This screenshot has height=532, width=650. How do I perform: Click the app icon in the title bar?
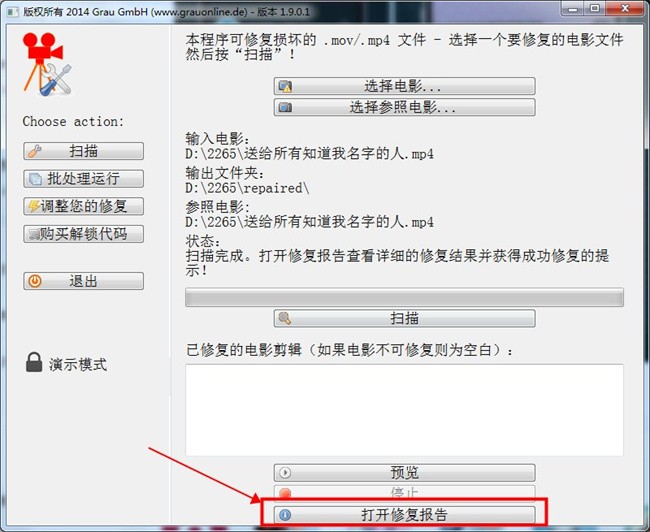(x=13, y=11)
